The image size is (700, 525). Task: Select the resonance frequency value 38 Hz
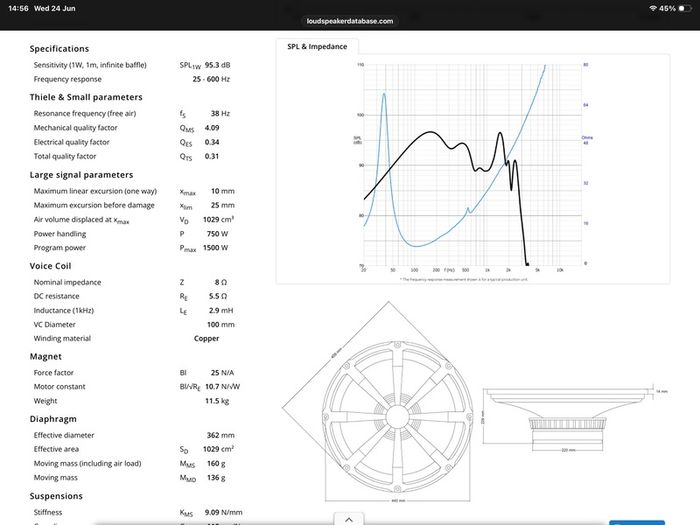point(221,113)
